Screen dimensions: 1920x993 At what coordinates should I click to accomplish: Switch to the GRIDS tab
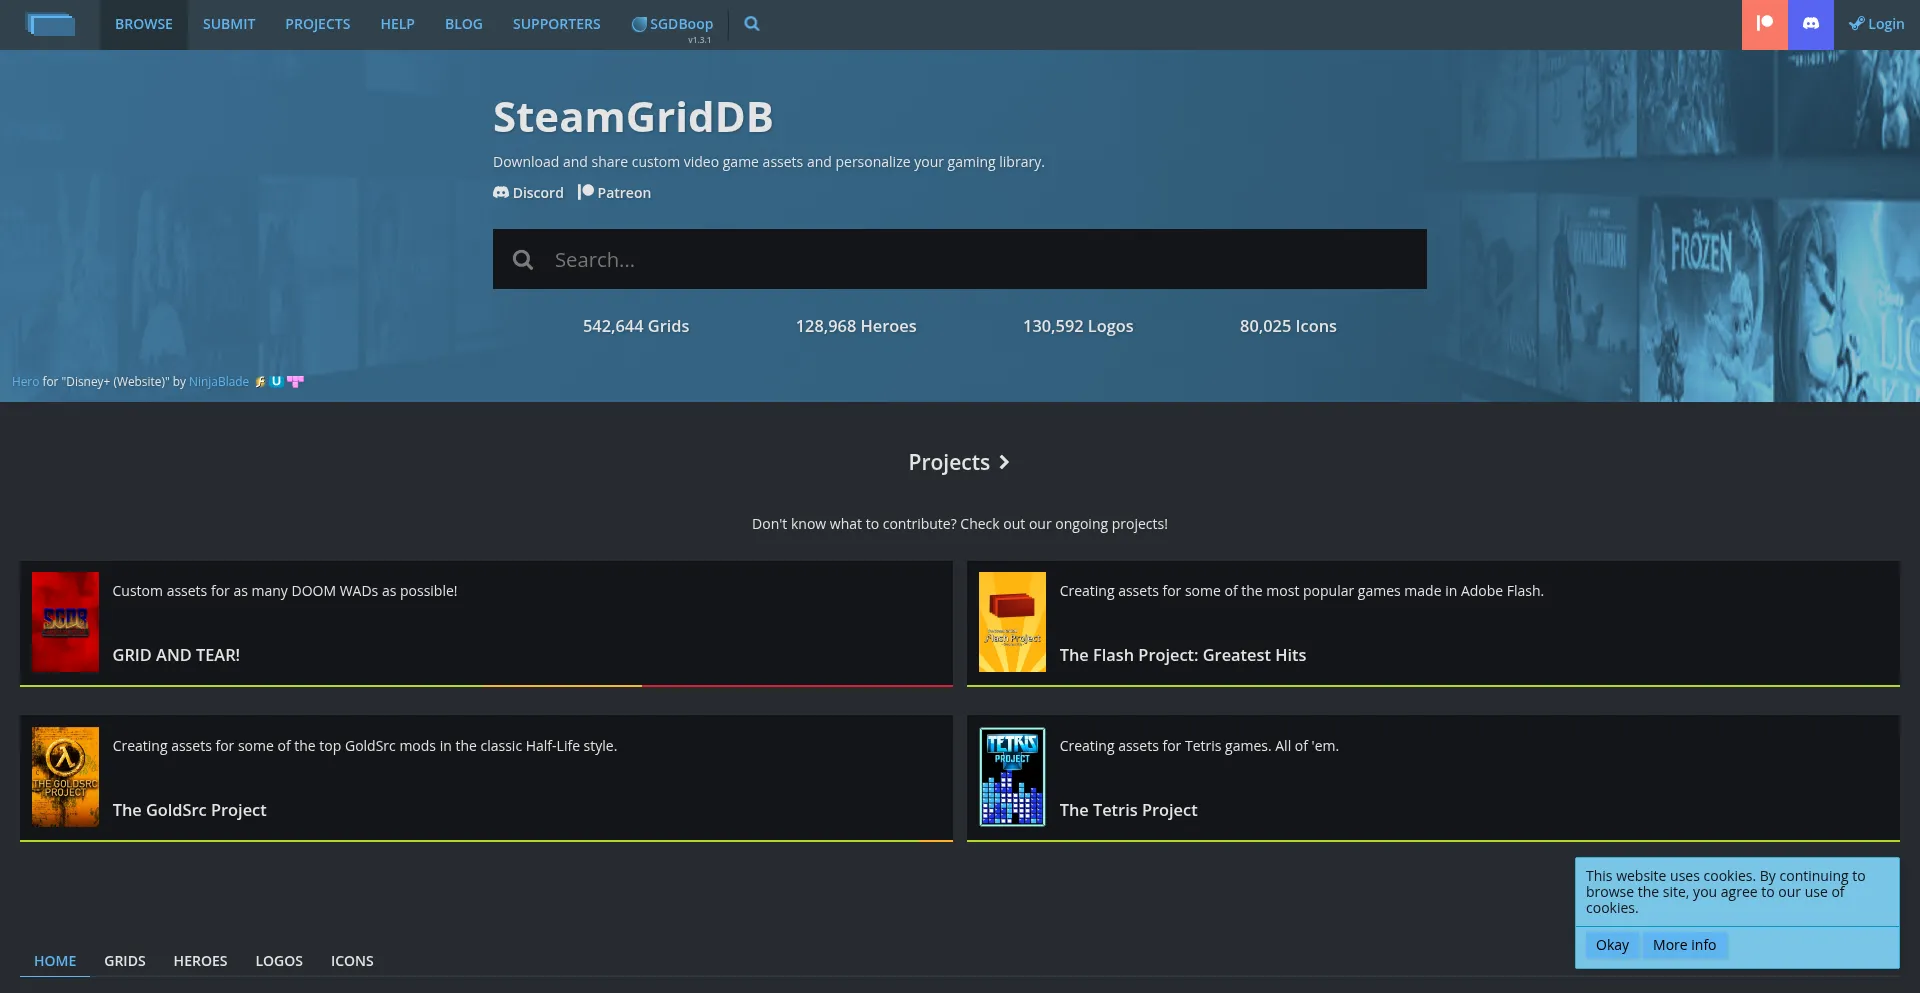point(125,961)
